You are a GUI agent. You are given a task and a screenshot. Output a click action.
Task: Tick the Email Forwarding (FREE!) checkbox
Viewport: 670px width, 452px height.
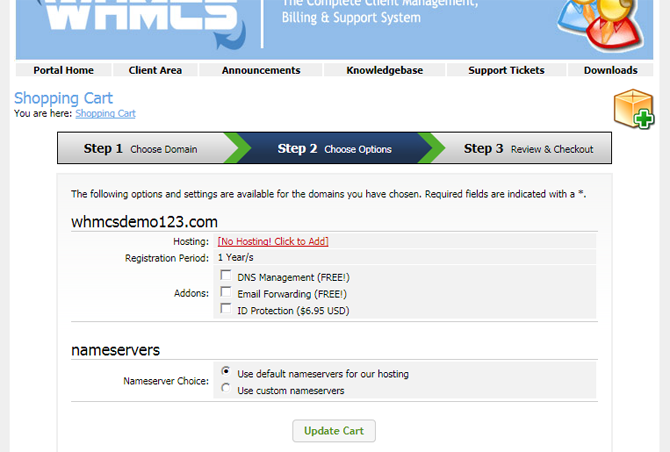226,292
